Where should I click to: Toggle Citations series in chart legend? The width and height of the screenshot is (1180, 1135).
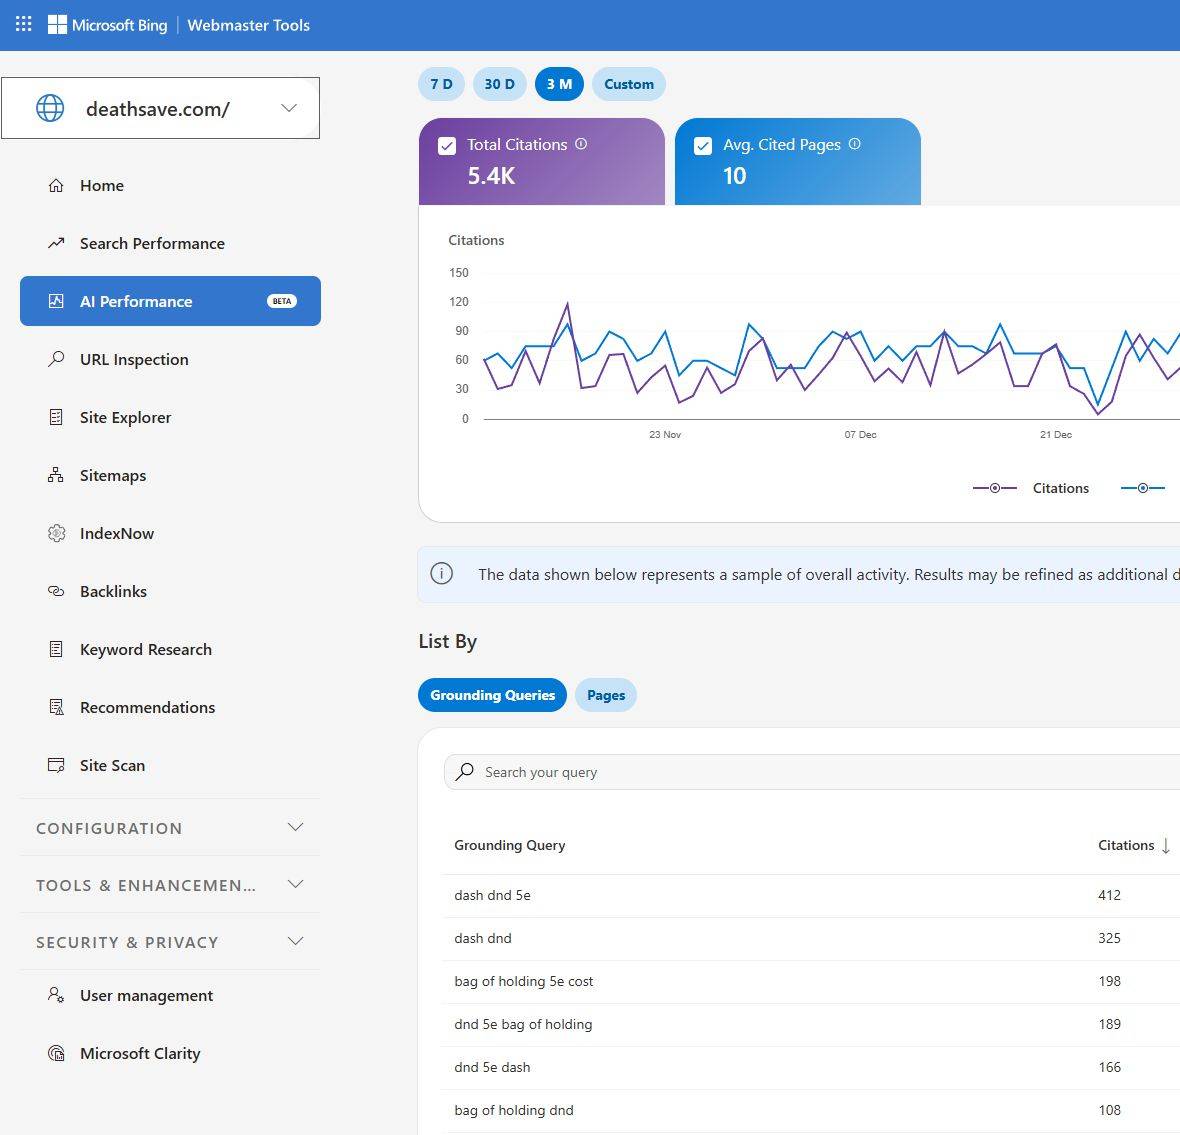click(1031, 488)
